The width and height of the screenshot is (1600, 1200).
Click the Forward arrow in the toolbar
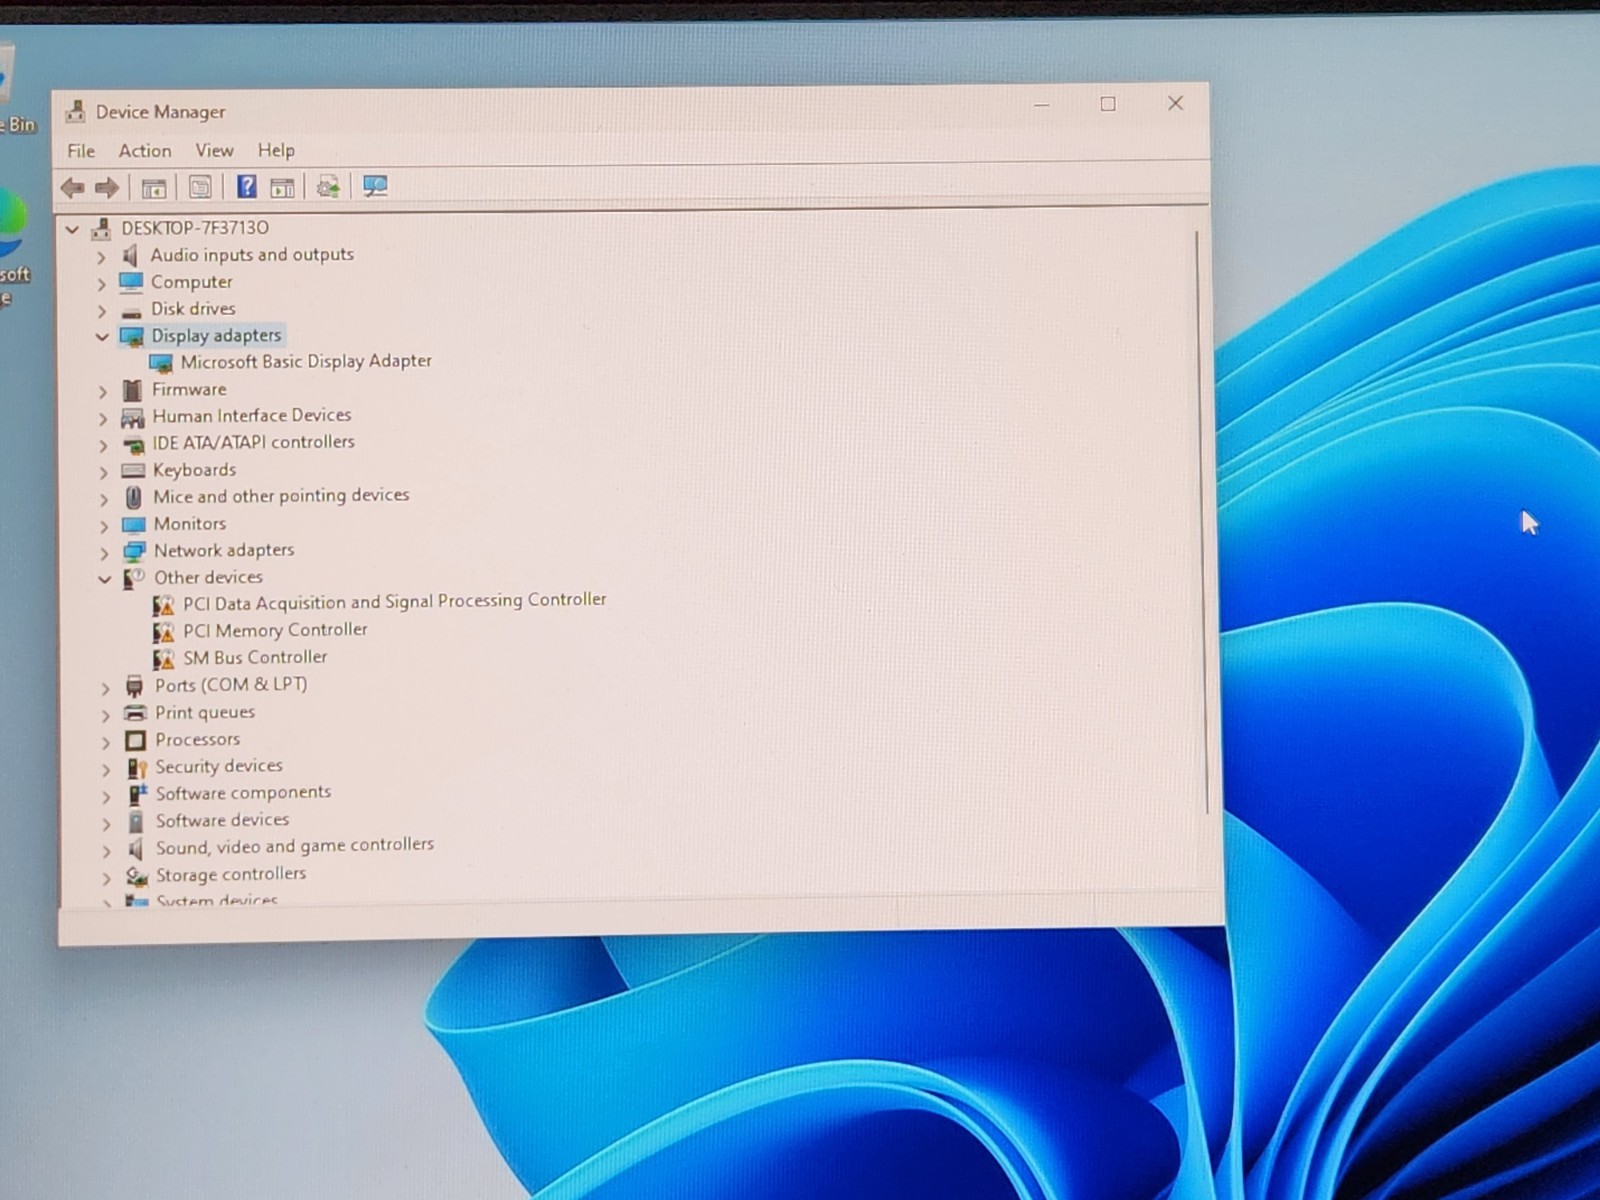107,187
